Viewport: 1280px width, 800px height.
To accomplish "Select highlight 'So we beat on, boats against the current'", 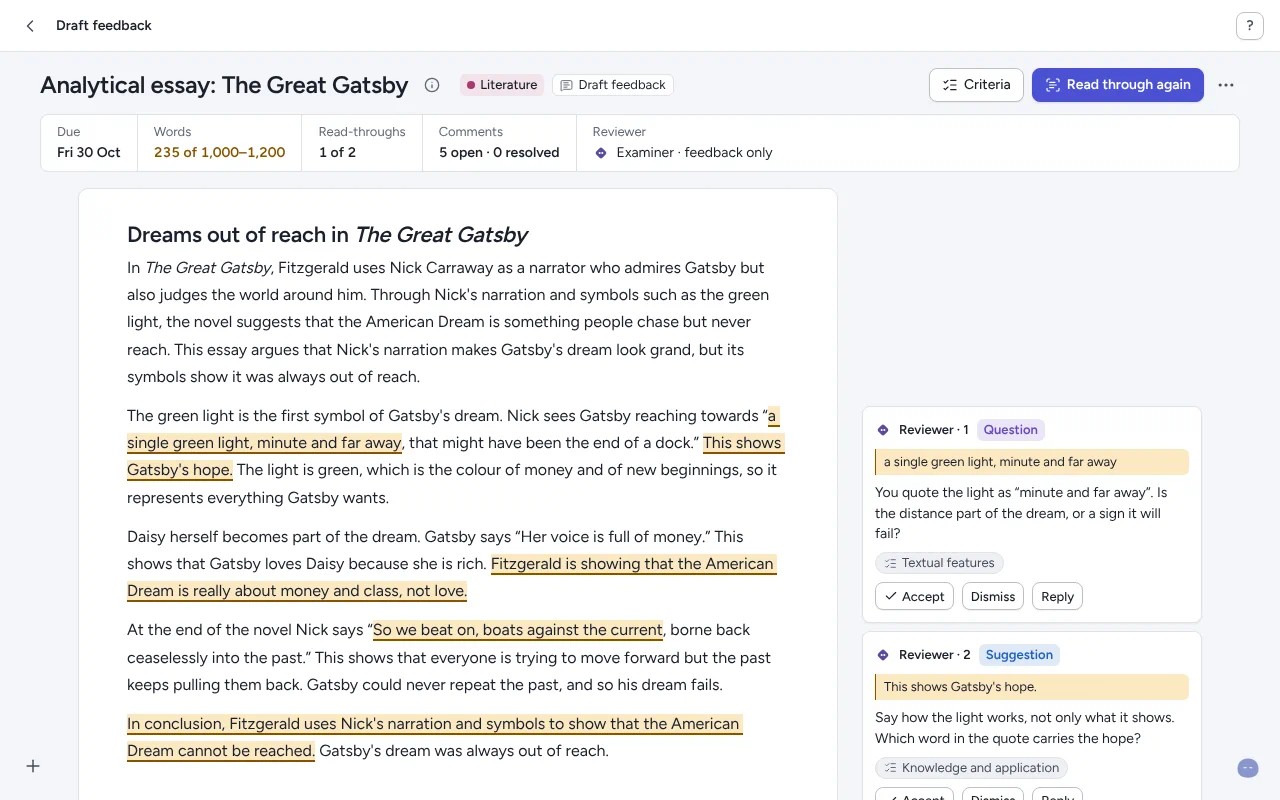I will [517, 630].
